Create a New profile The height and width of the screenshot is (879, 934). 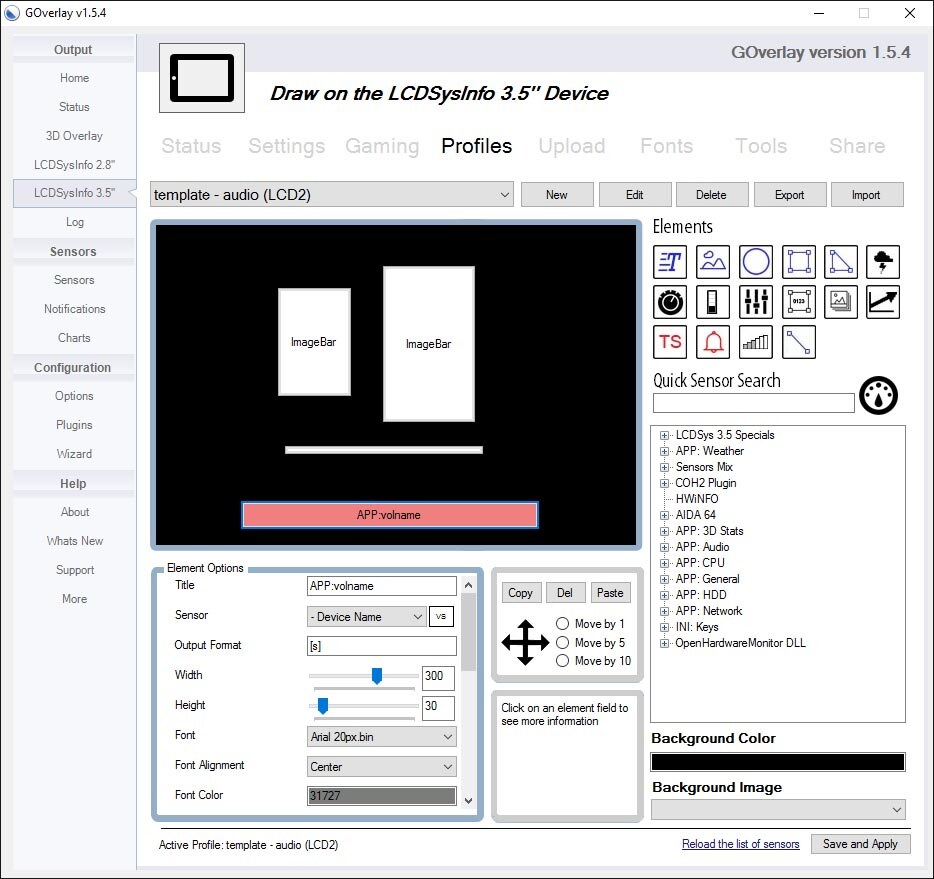tap(557, 195)
